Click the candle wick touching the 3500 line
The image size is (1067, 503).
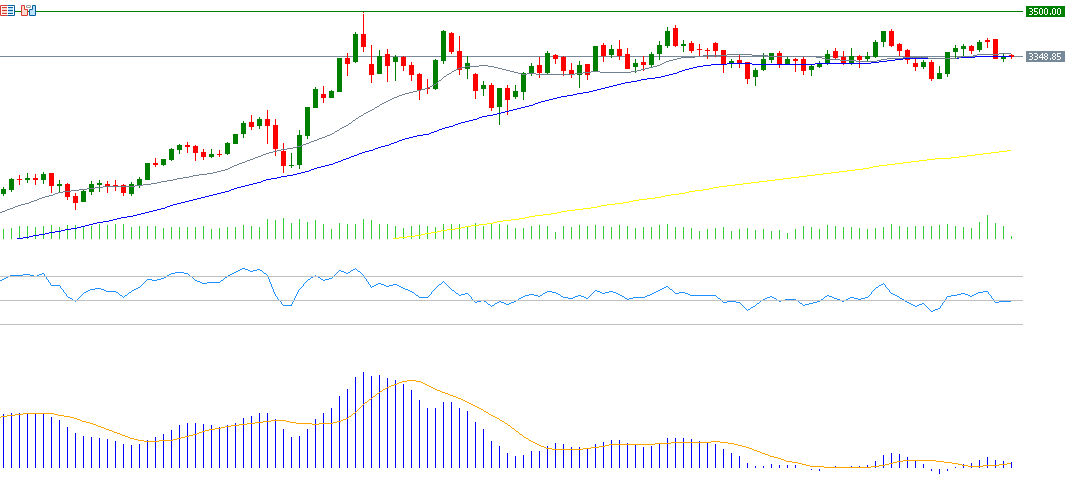click(363, 20)
